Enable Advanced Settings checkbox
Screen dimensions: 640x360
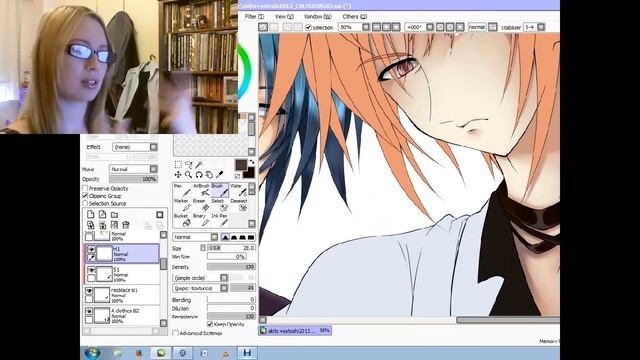tap(175, 333)
